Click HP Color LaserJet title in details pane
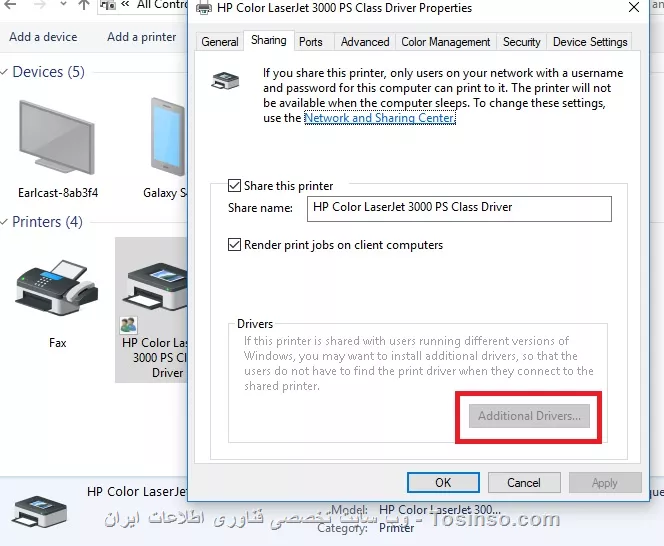 [x=137, y=492]
